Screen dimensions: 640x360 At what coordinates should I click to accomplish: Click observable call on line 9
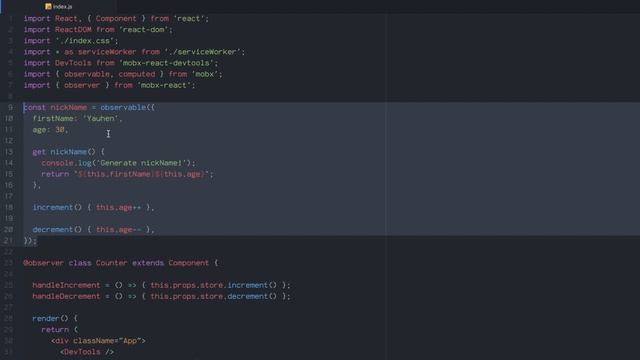[123, 108]
